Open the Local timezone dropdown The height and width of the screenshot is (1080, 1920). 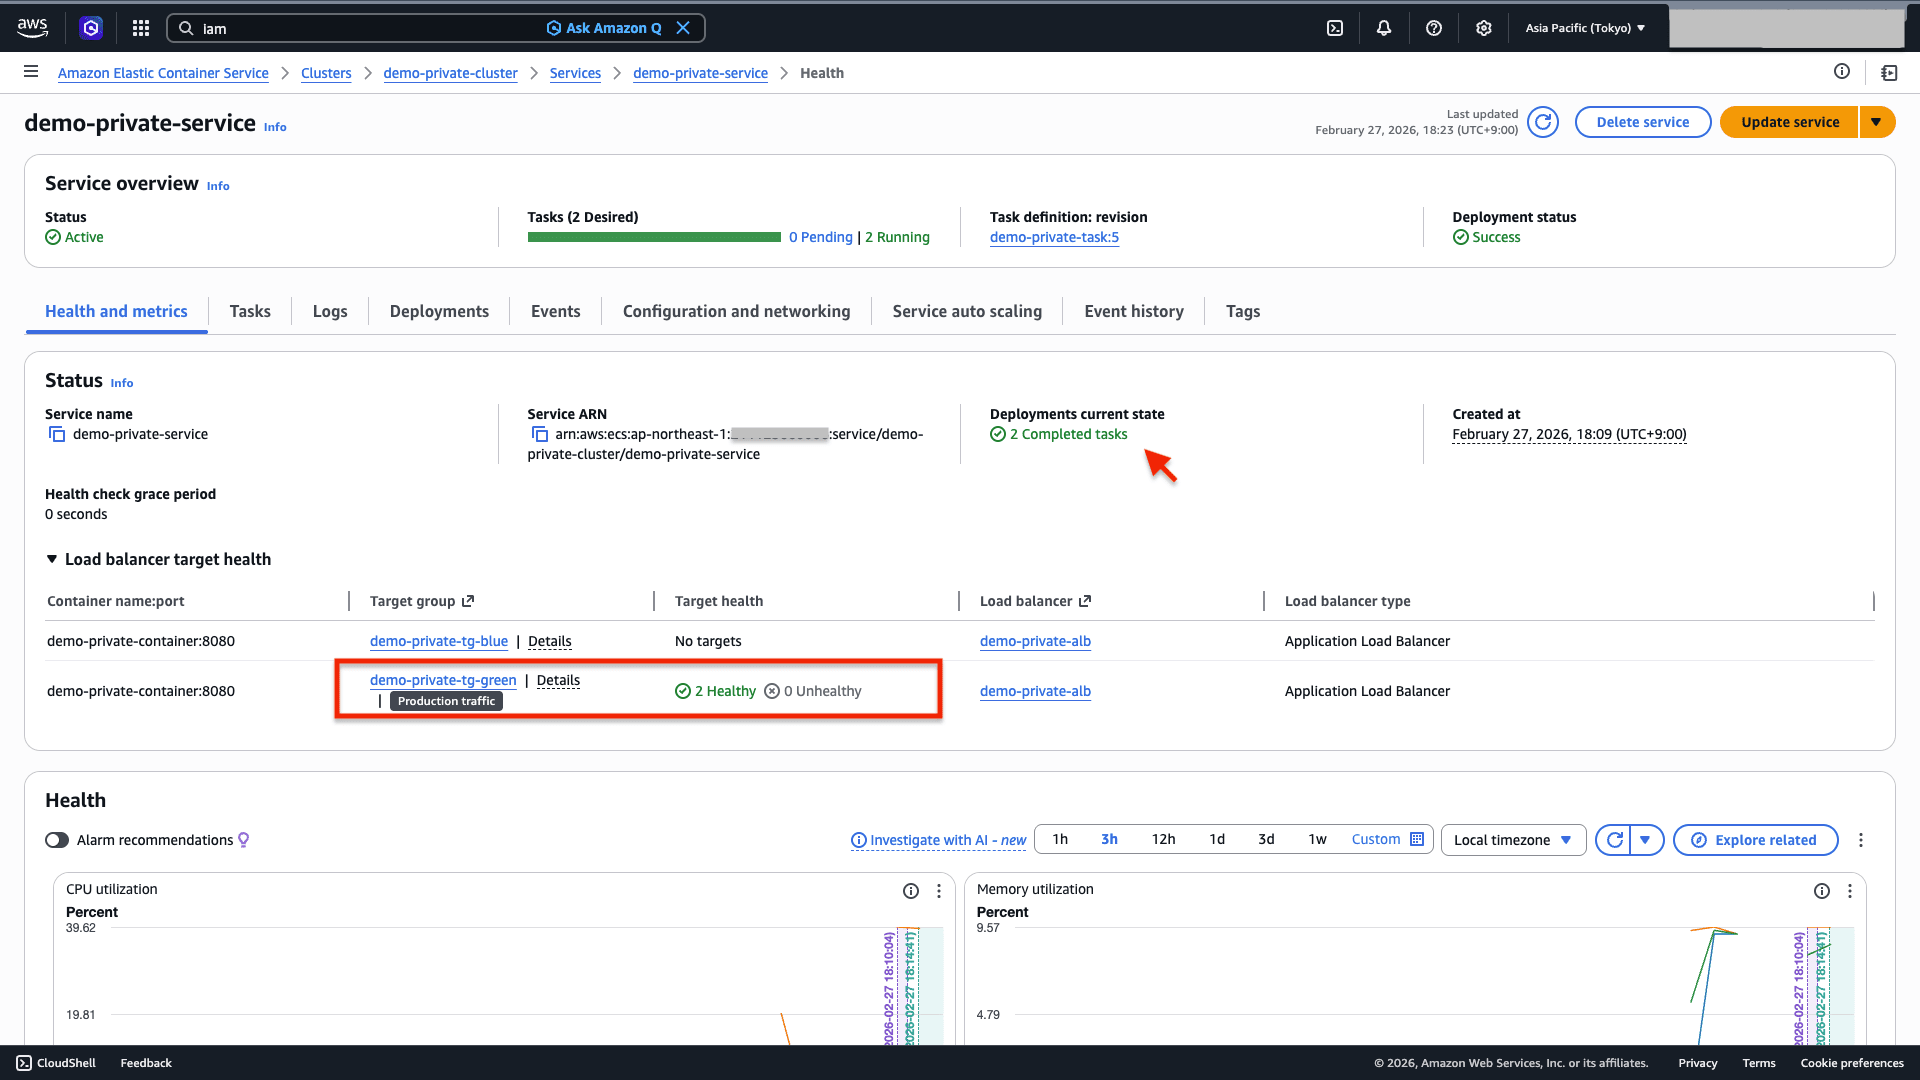[1513, 840]
